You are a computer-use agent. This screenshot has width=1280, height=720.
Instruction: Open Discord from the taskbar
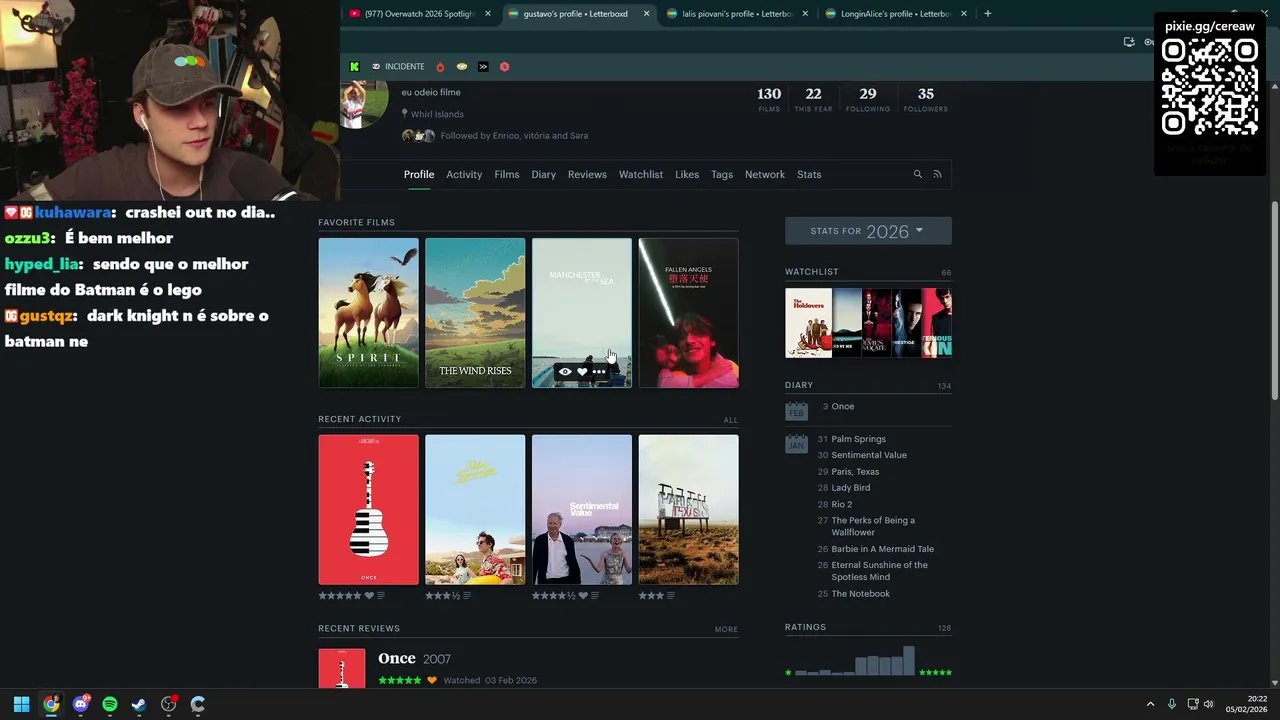coord(81,704)
